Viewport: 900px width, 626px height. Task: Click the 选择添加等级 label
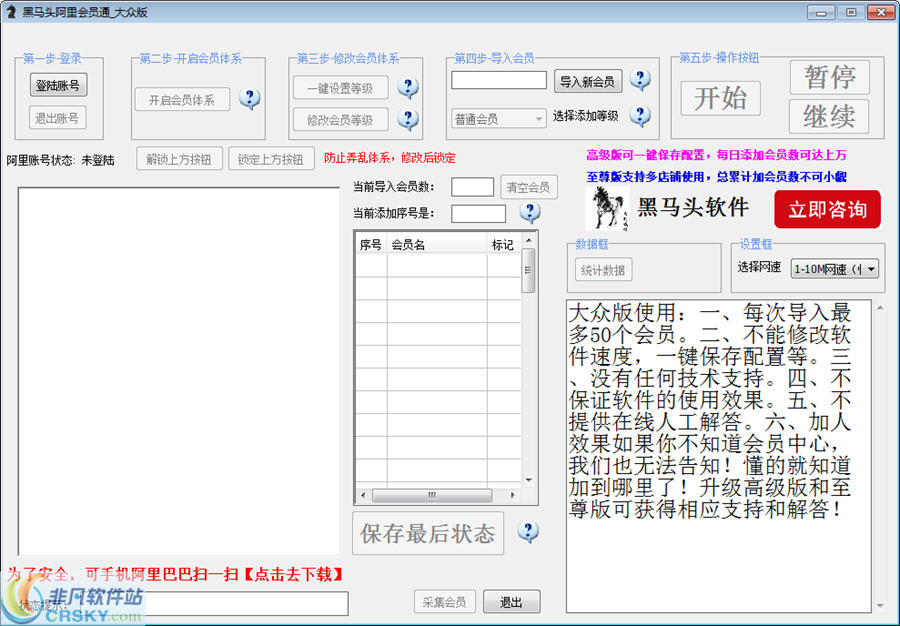tap(585, 116)
